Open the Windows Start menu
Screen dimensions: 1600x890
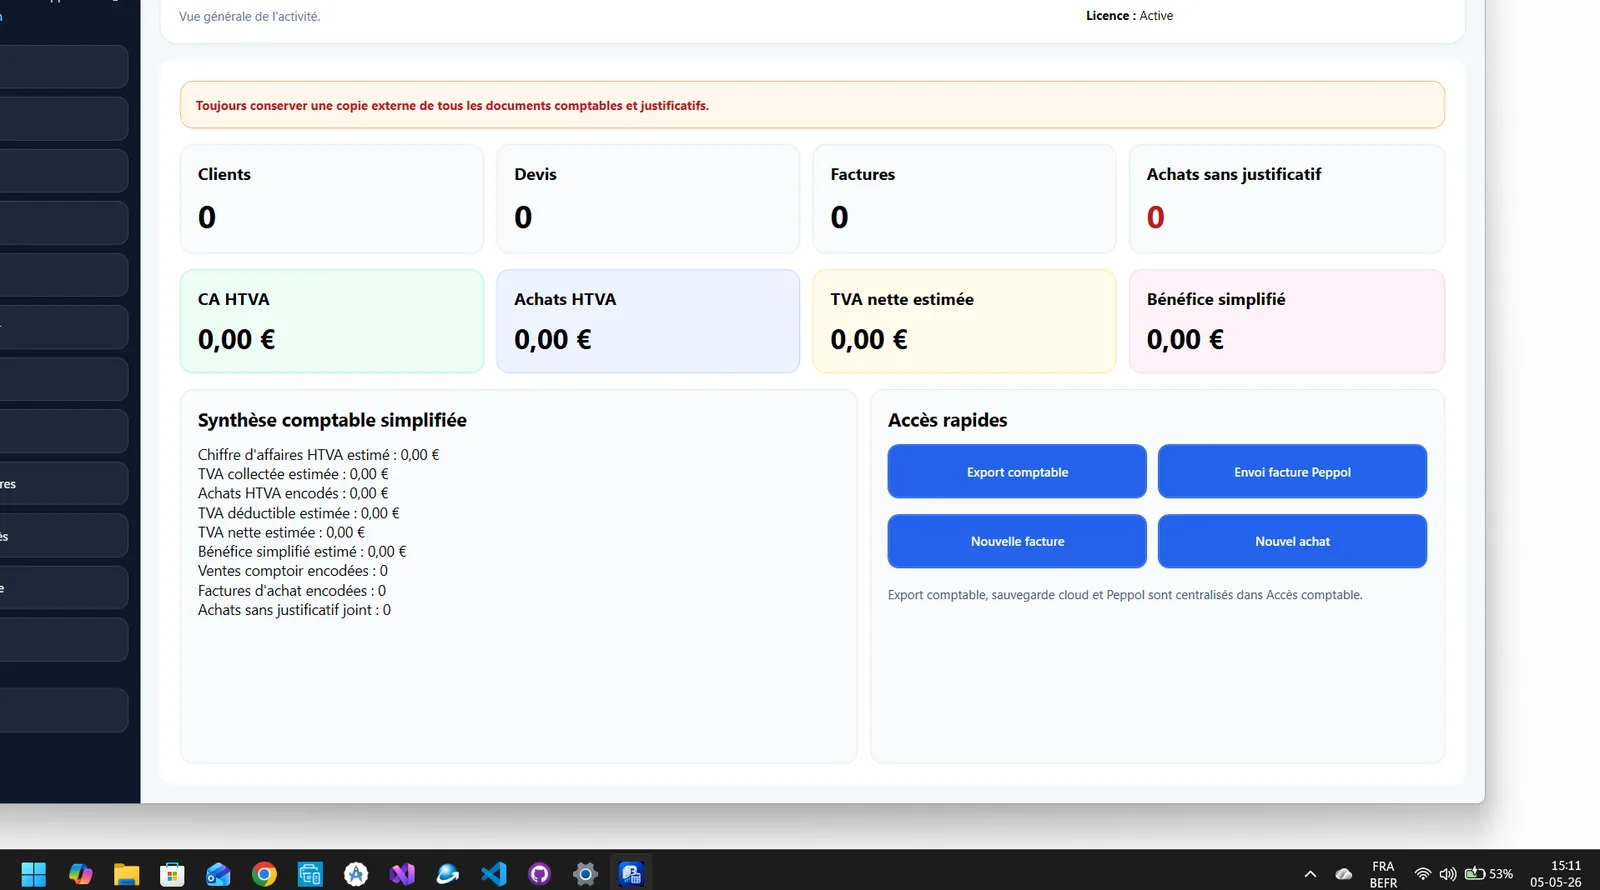coord(33,874)
